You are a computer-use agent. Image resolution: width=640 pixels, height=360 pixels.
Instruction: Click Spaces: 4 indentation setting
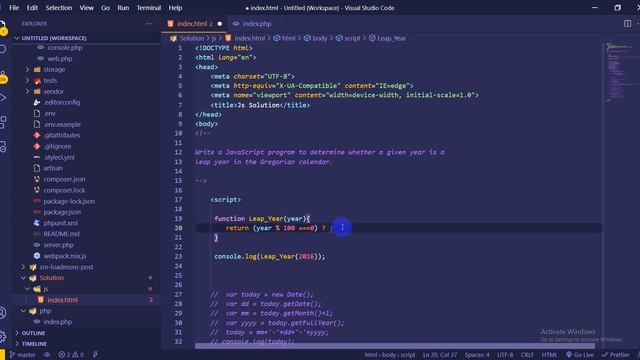pos(477,355)
